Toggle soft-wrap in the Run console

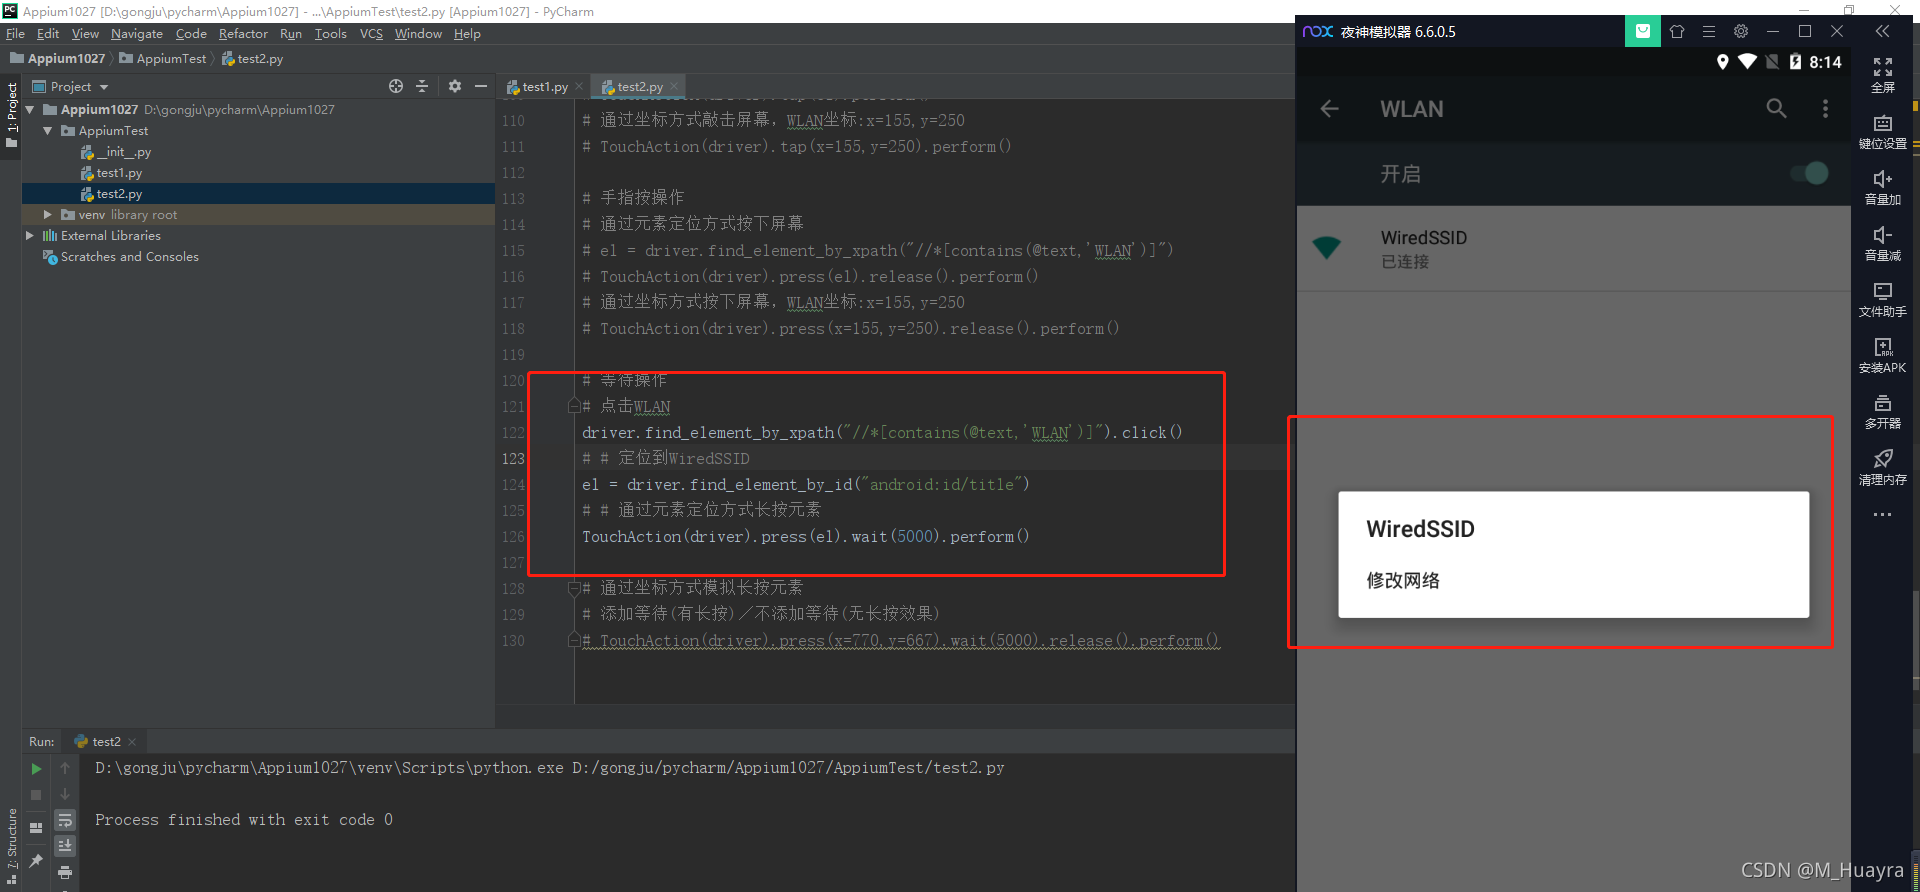tap(65, 821)
